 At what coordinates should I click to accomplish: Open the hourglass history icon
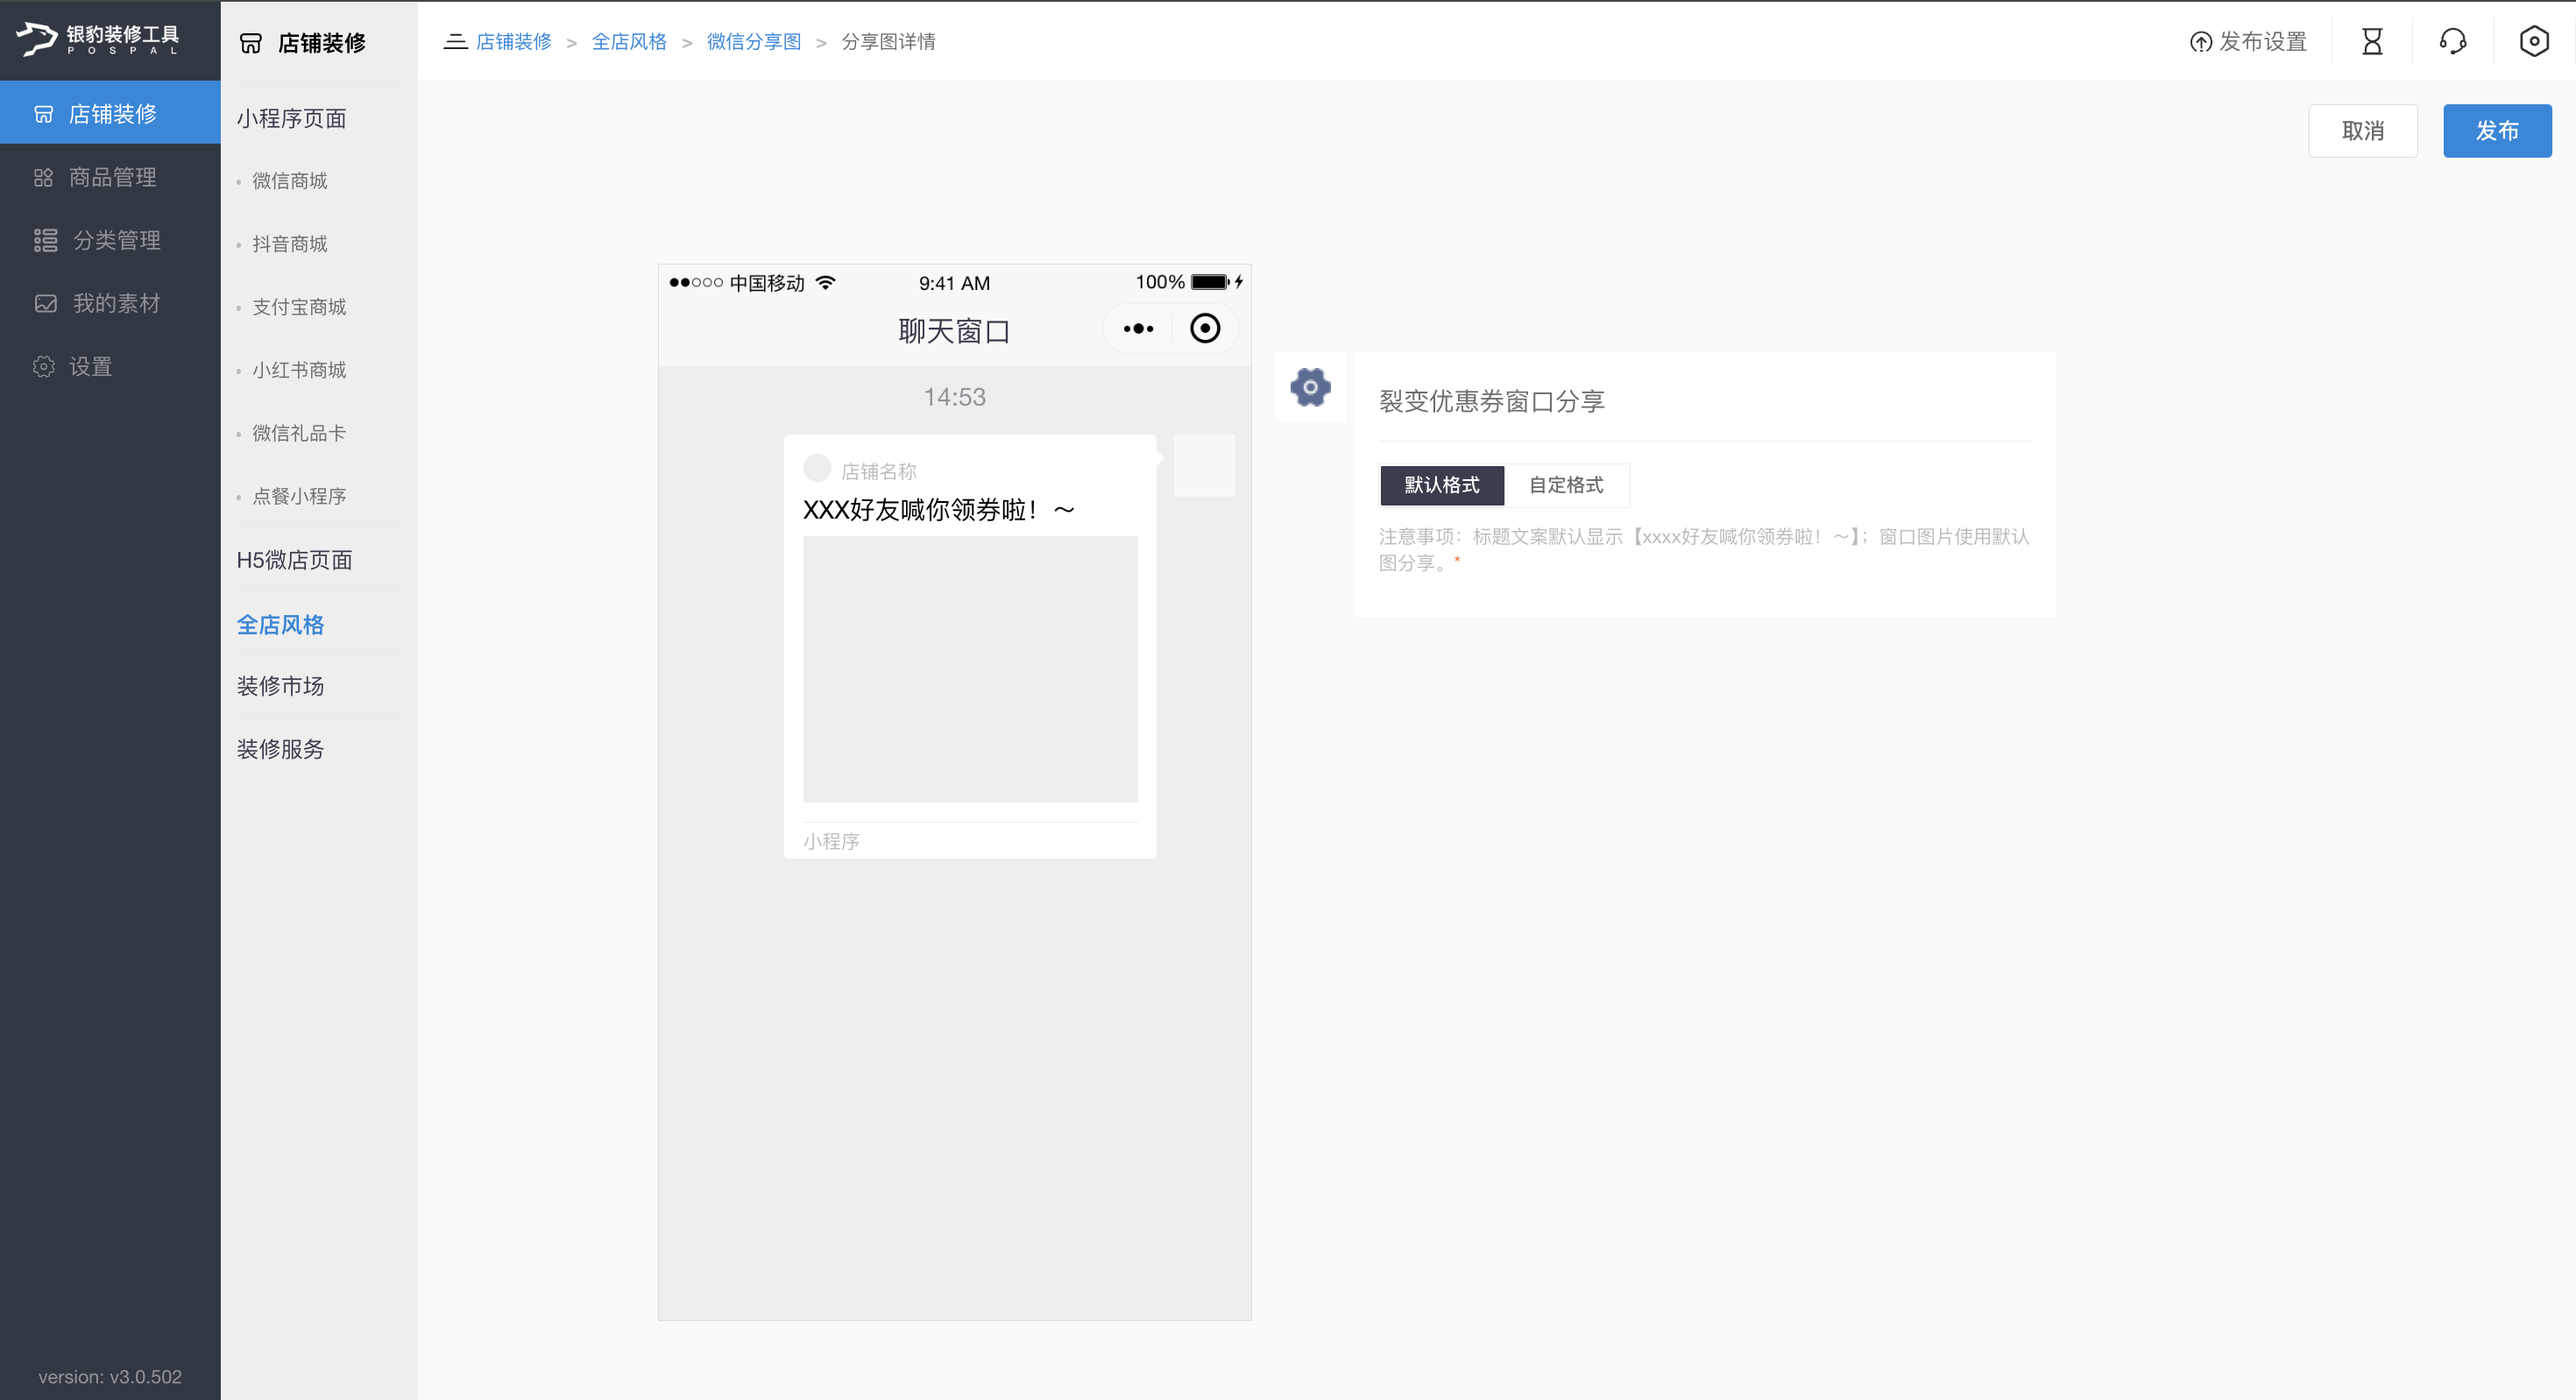pos(2372,41)
